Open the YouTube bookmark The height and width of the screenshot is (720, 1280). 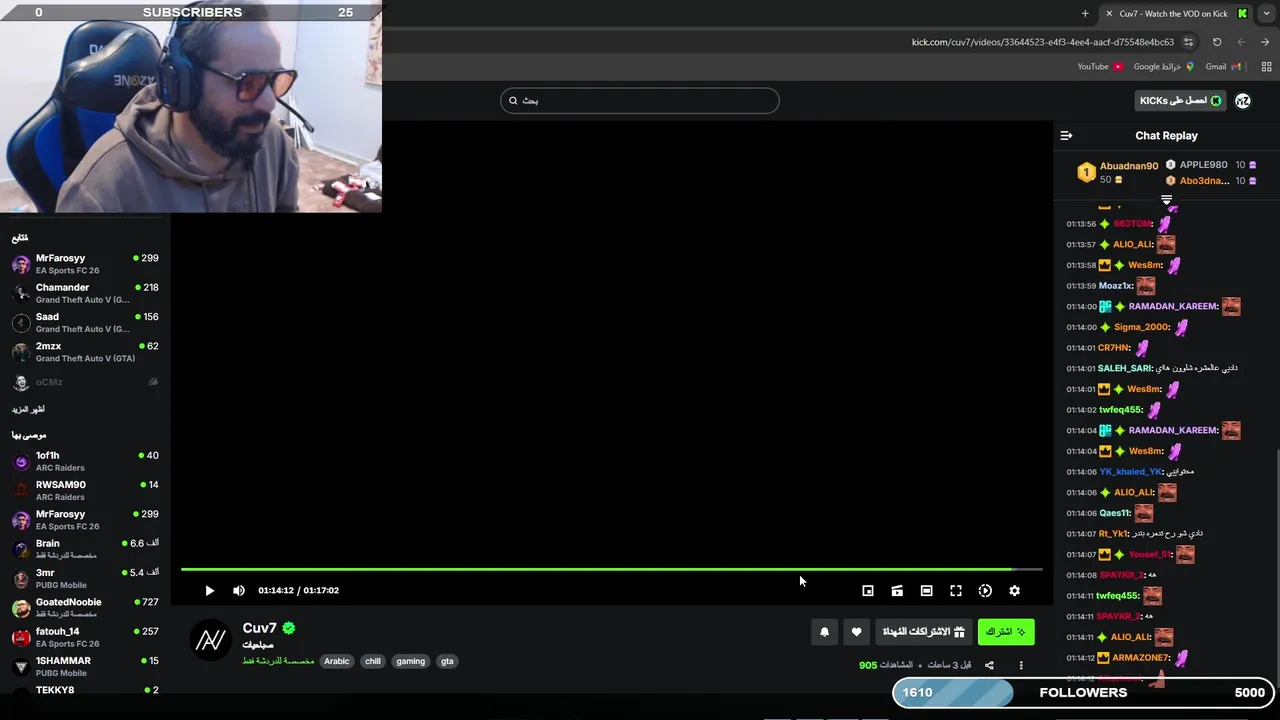click(1100, 67)
